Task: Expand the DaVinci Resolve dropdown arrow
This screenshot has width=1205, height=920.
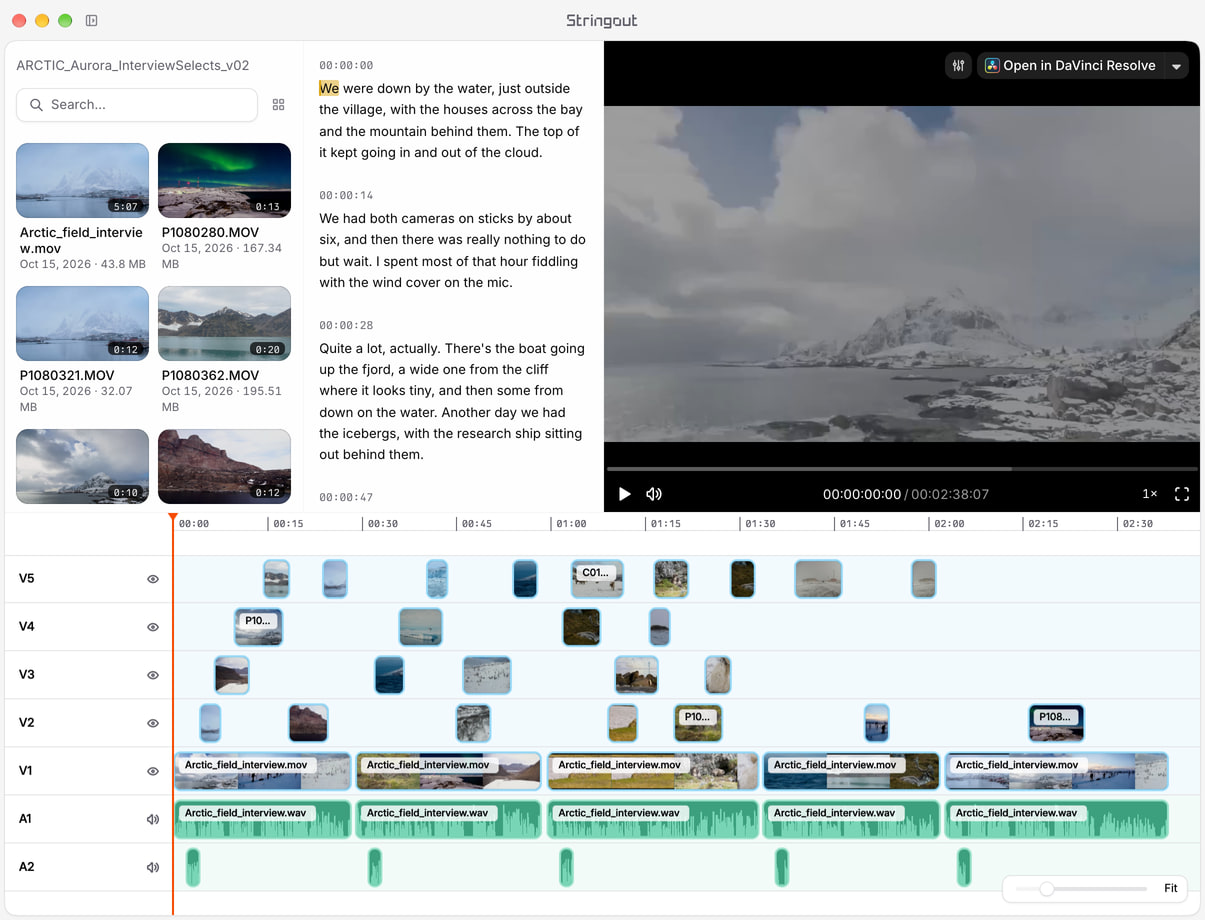Action: [1177, 66]
